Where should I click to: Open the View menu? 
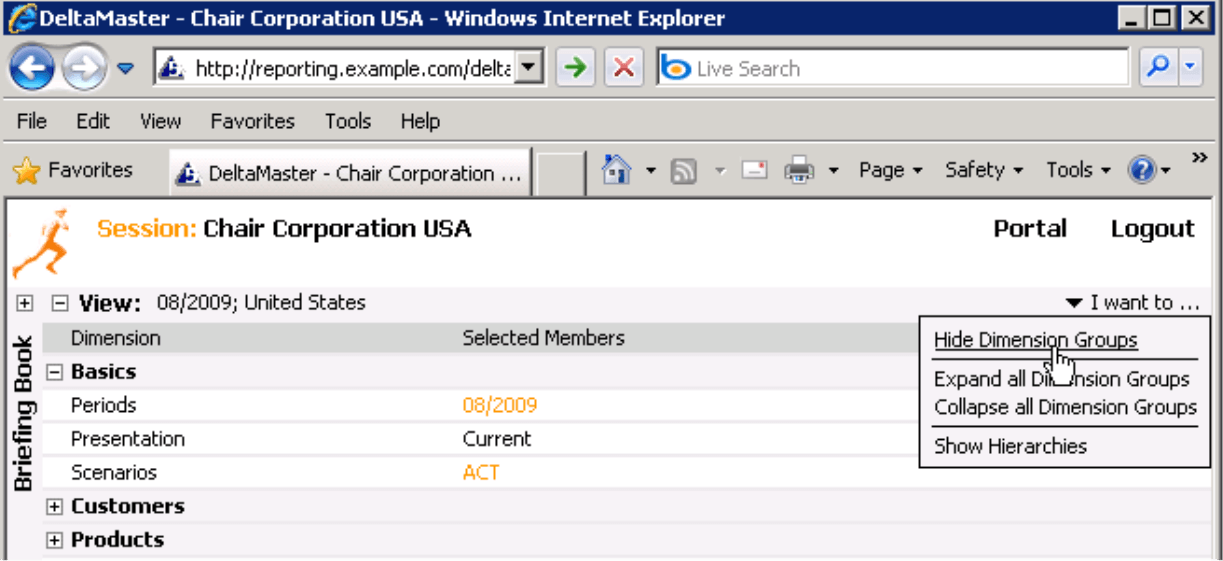(x=160, y=121)
